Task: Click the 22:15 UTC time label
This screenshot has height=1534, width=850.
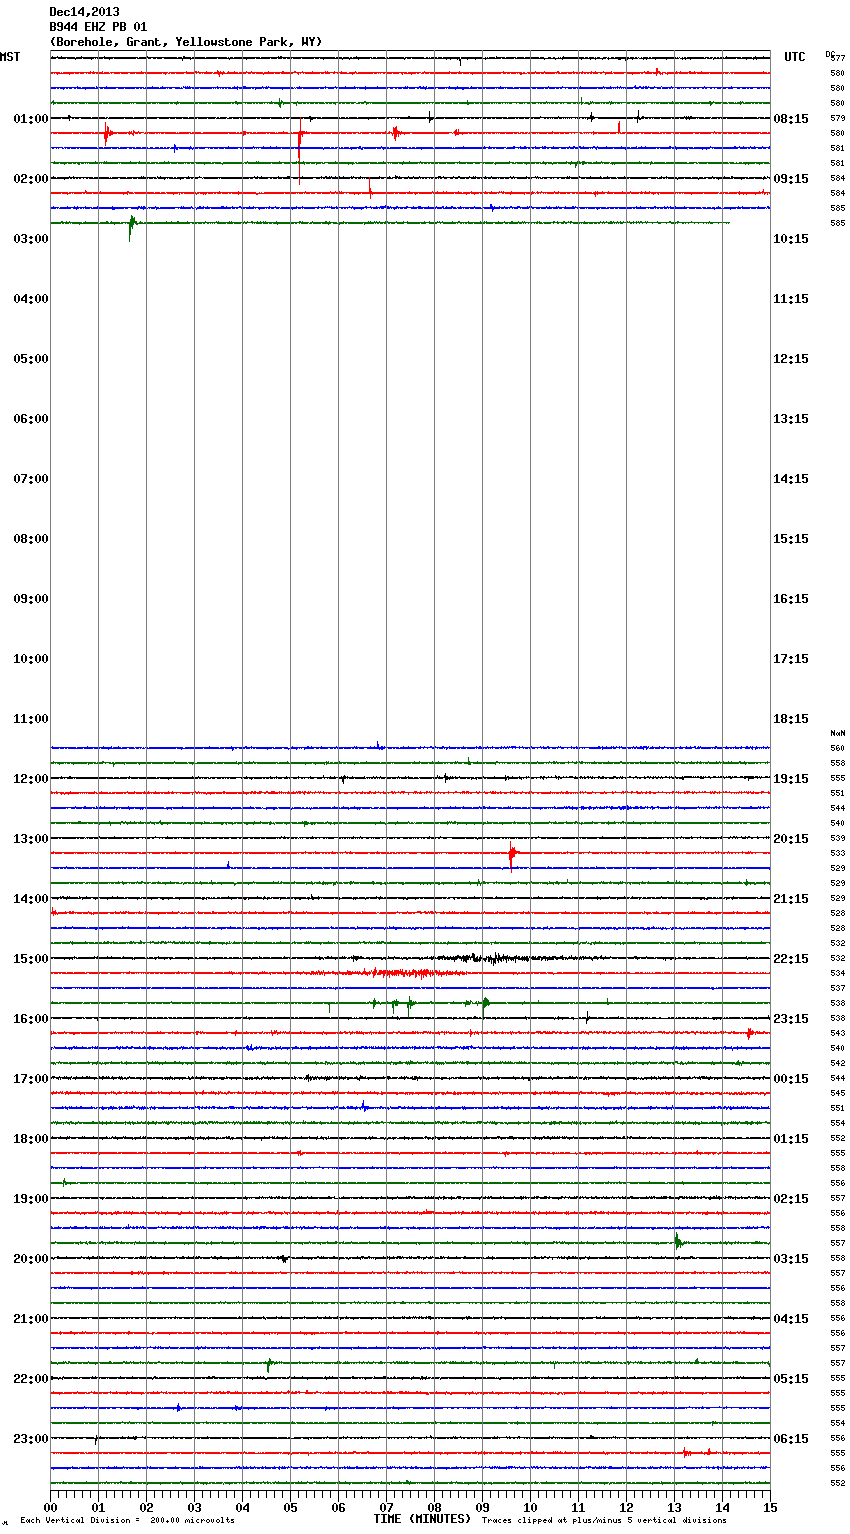Action: click(791, 959)
